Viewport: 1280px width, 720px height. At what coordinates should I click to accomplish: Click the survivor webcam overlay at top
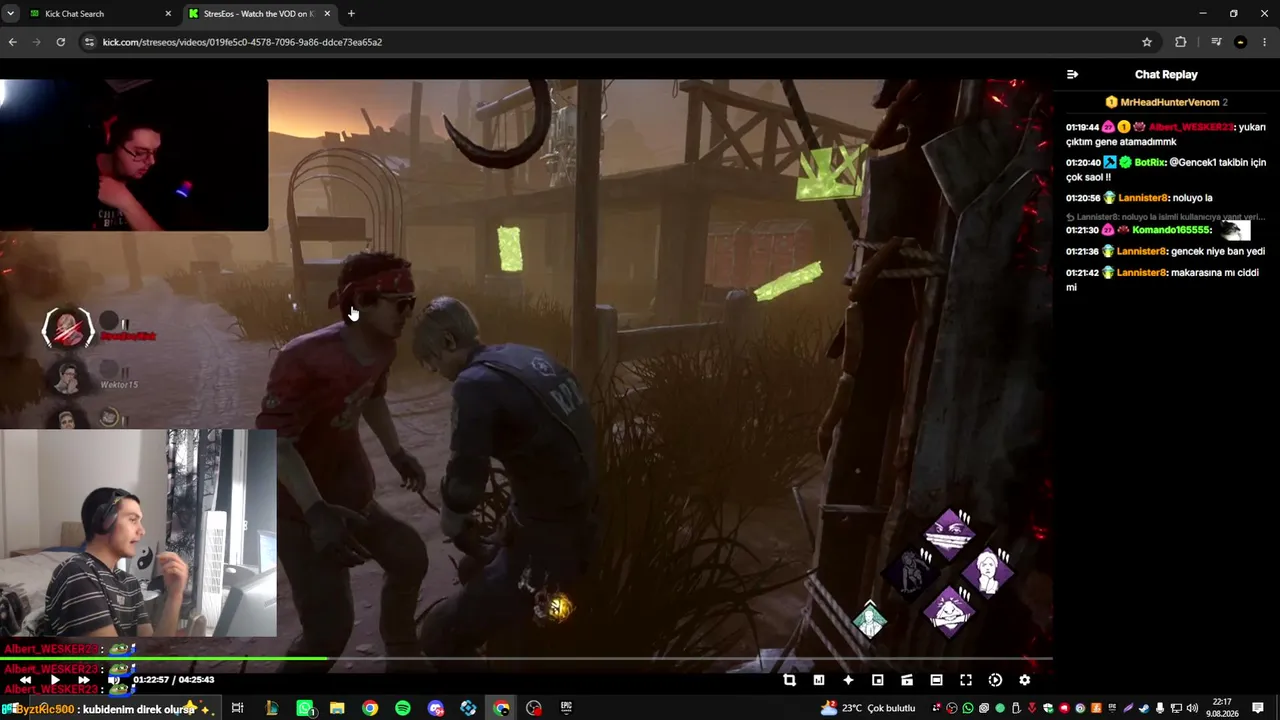point(134,155)
